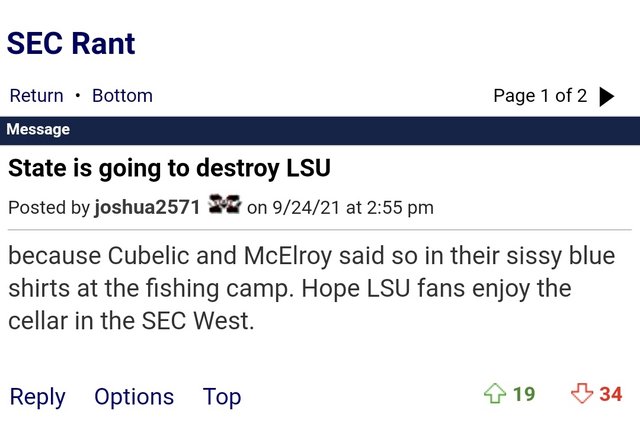640x430 pixels.
Task: Downvote the post with red arrow
Action: (582, 394)
